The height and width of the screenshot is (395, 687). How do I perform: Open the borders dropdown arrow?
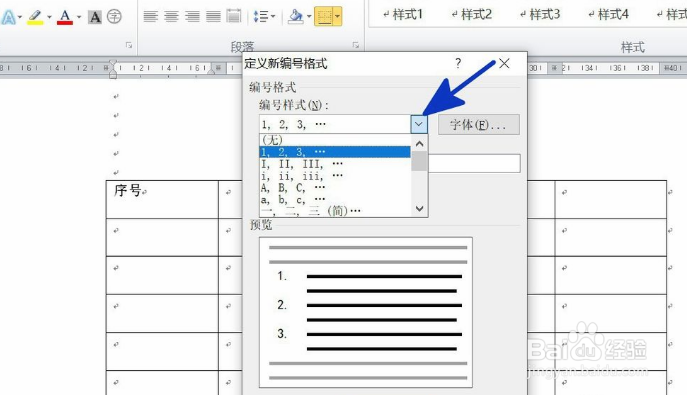pyautogui.click(x=337, y=17)
